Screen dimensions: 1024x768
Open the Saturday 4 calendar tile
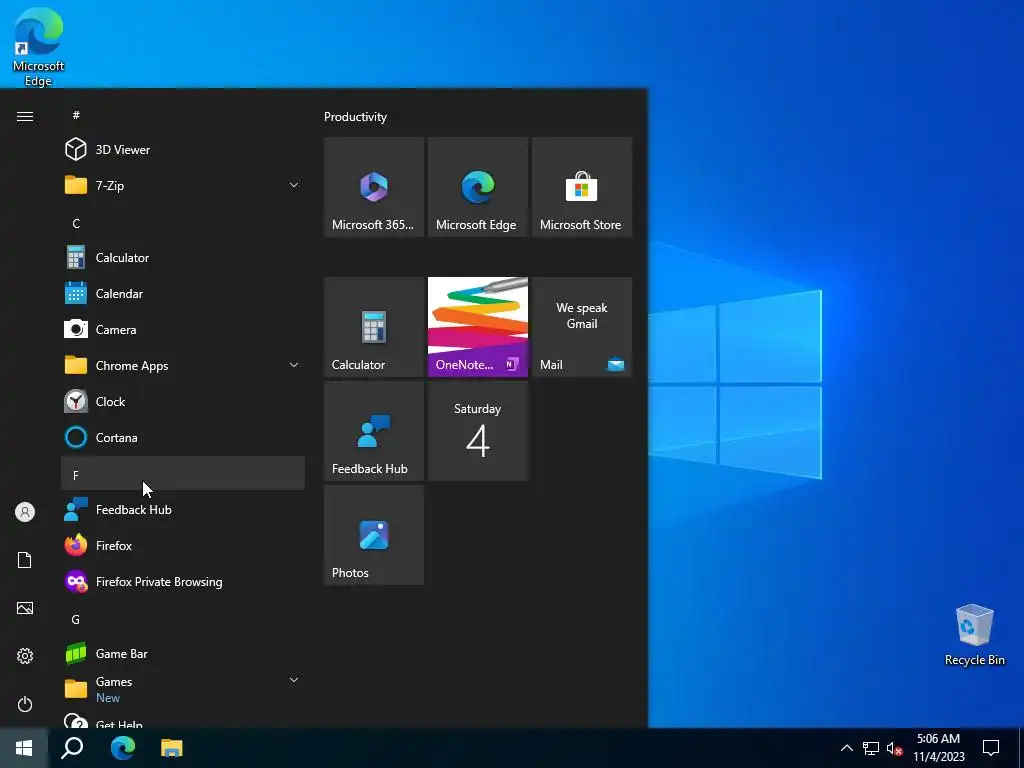pos(477,431)
